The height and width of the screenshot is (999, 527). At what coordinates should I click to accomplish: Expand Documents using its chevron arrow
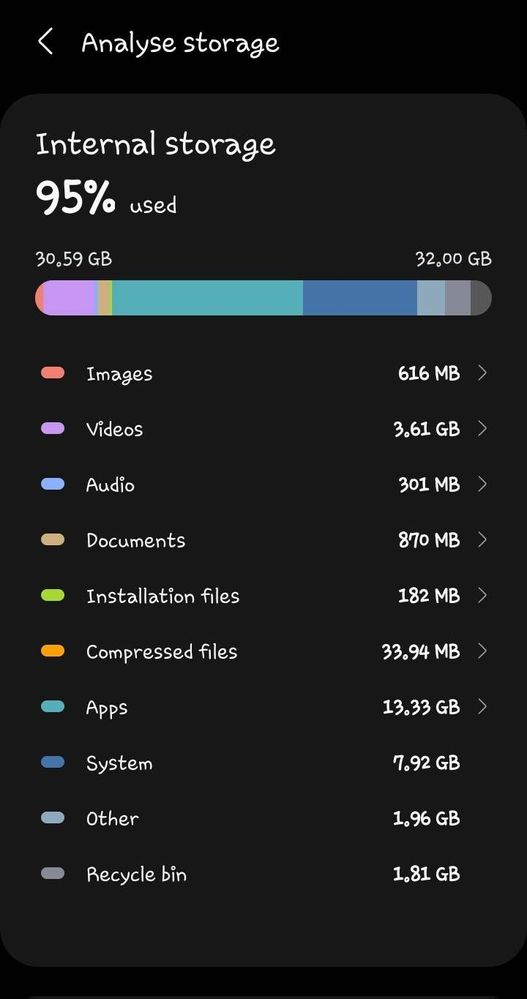482,540
